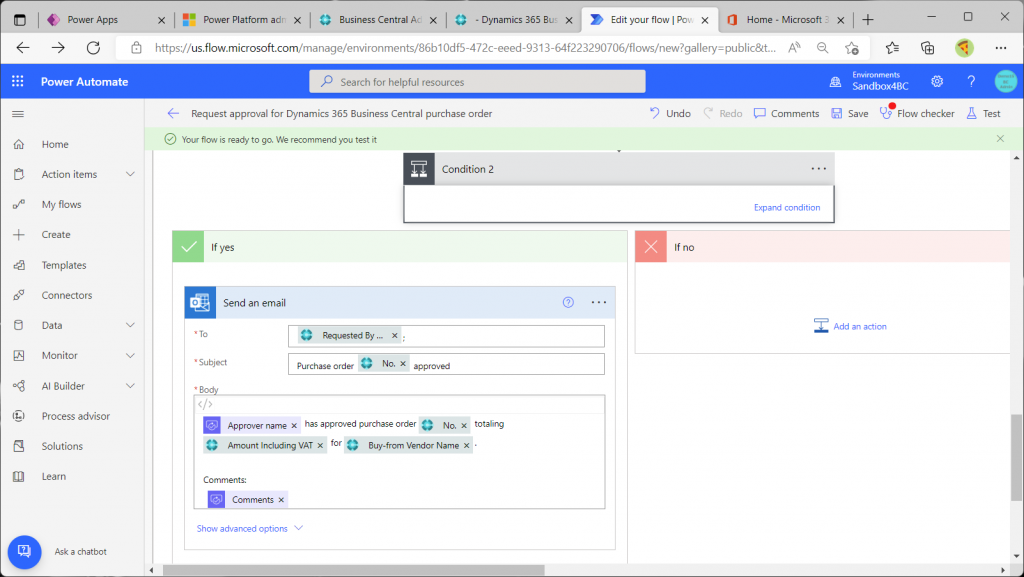The height and width of the screenshot is (577, 1024).
Task: Click Test flow button
Action: tap(984, 114)
